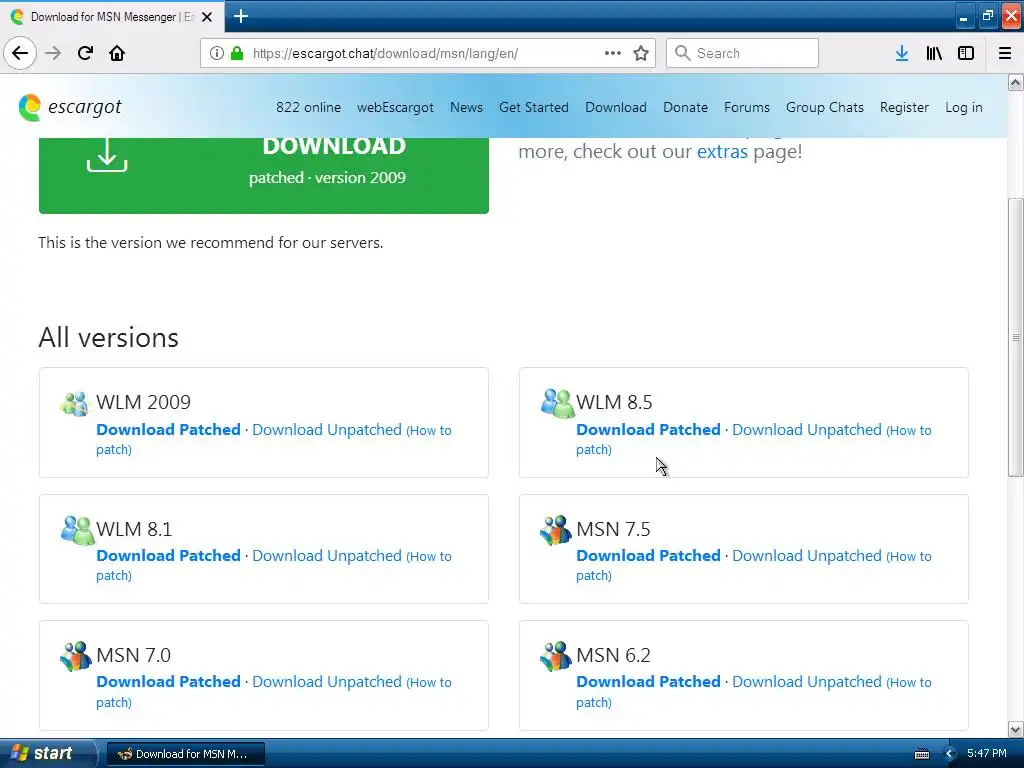Reload the page with the refresh icon
Screen dimensions: 1024x768
click(85, 53)
